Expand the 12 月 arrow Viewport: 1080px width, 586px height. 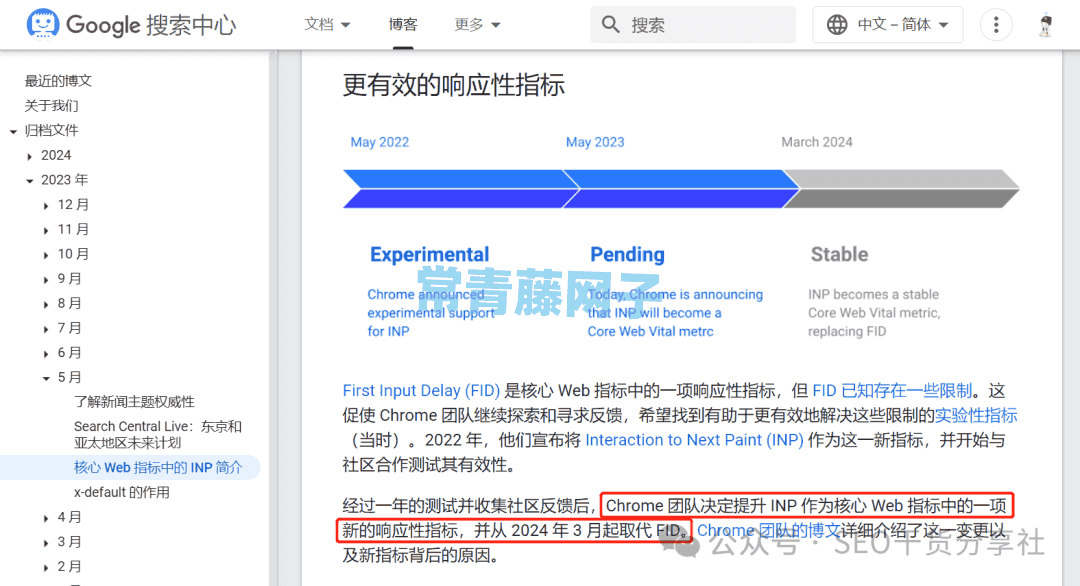pyautogui.click(x=46, y=205)
